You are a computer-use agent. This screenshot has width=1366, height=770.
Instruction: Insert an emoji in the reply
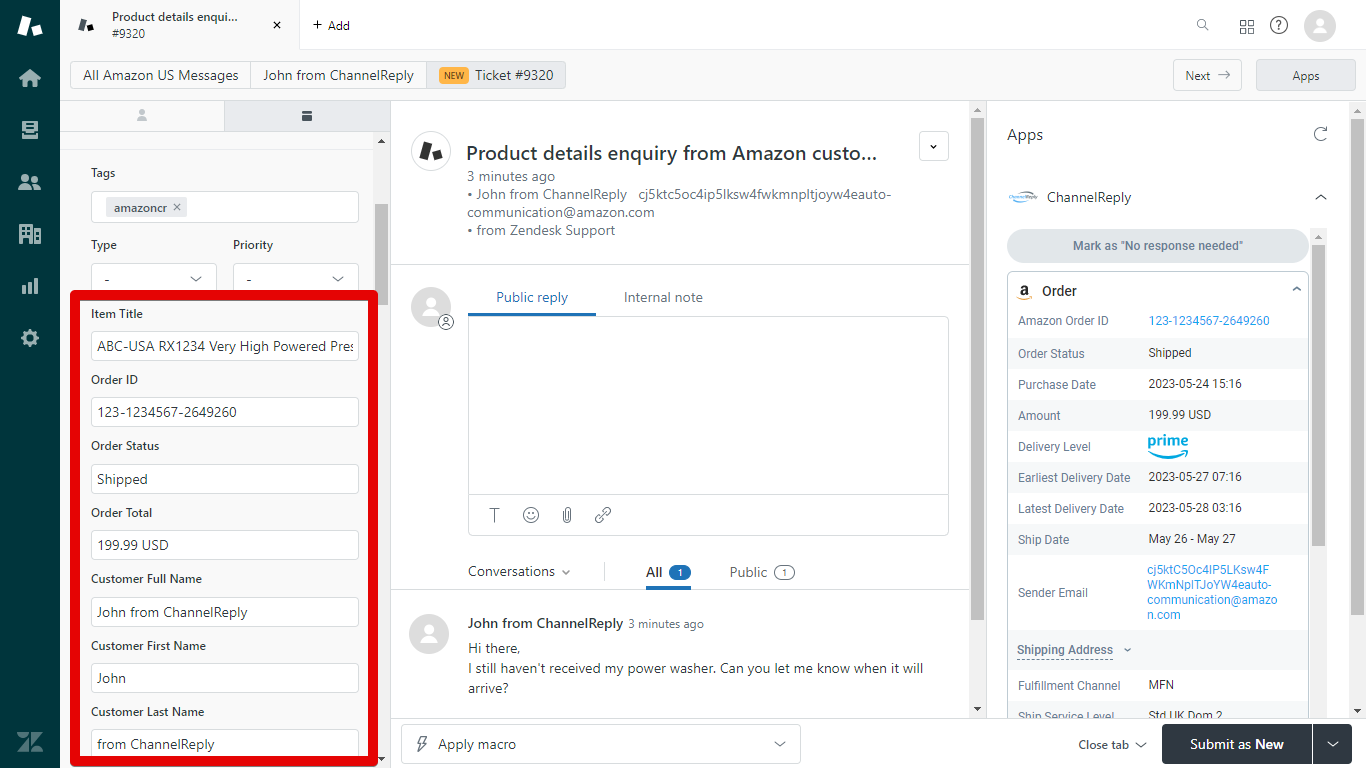pos(531,515)
